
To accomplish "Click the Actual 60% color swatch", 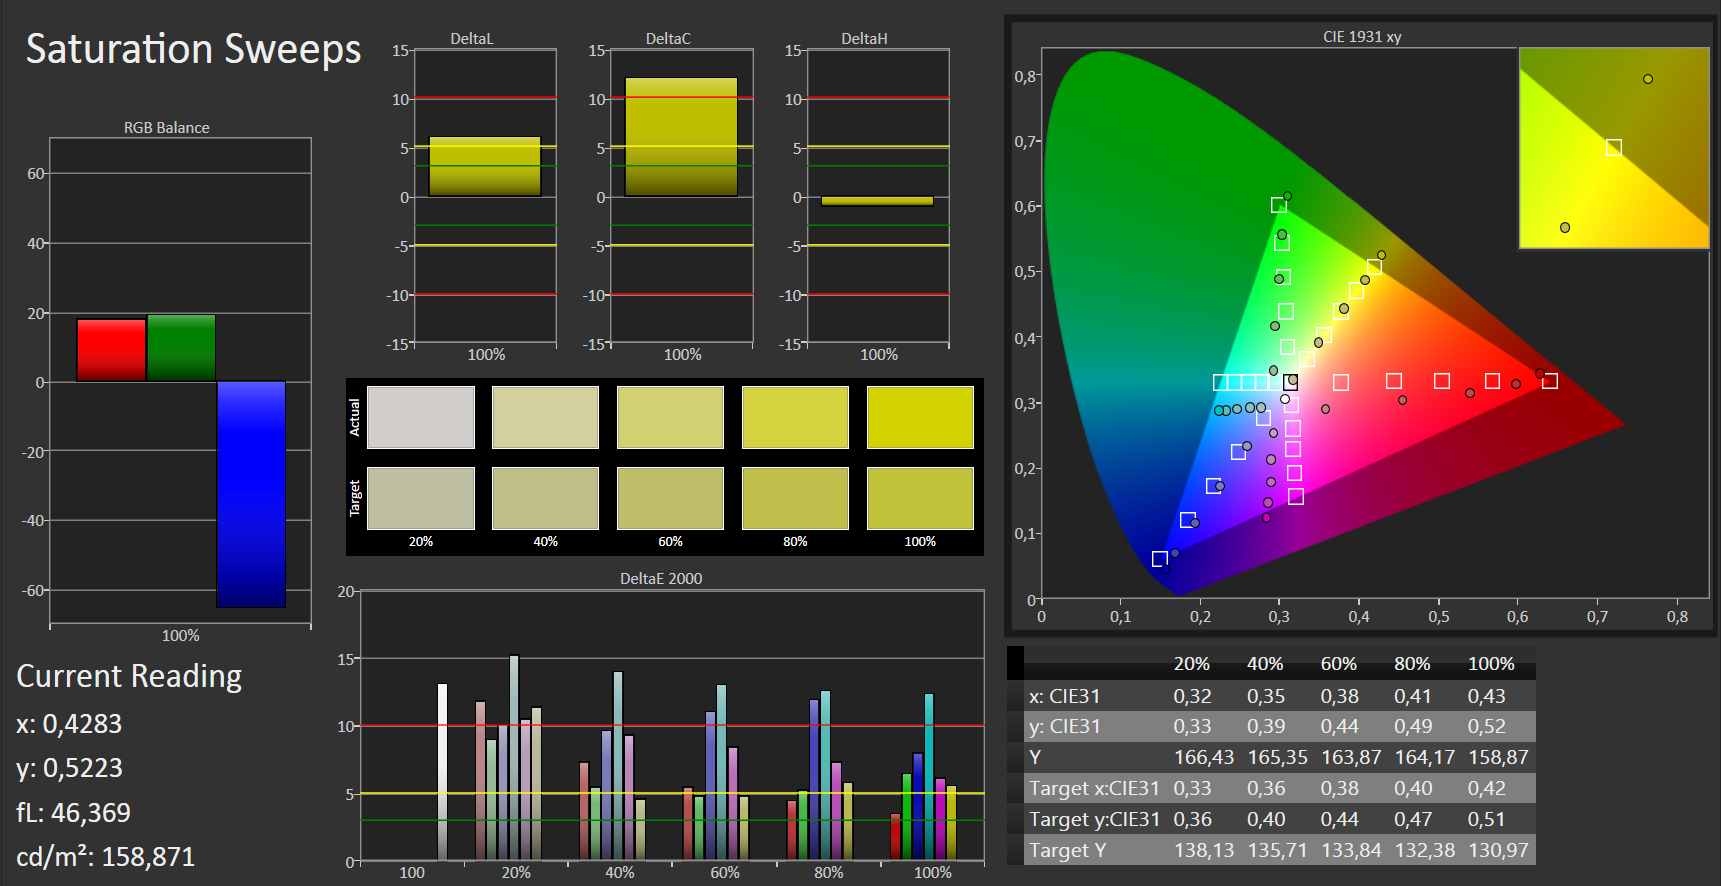I will pyautogui.click(x=670, y=417).
